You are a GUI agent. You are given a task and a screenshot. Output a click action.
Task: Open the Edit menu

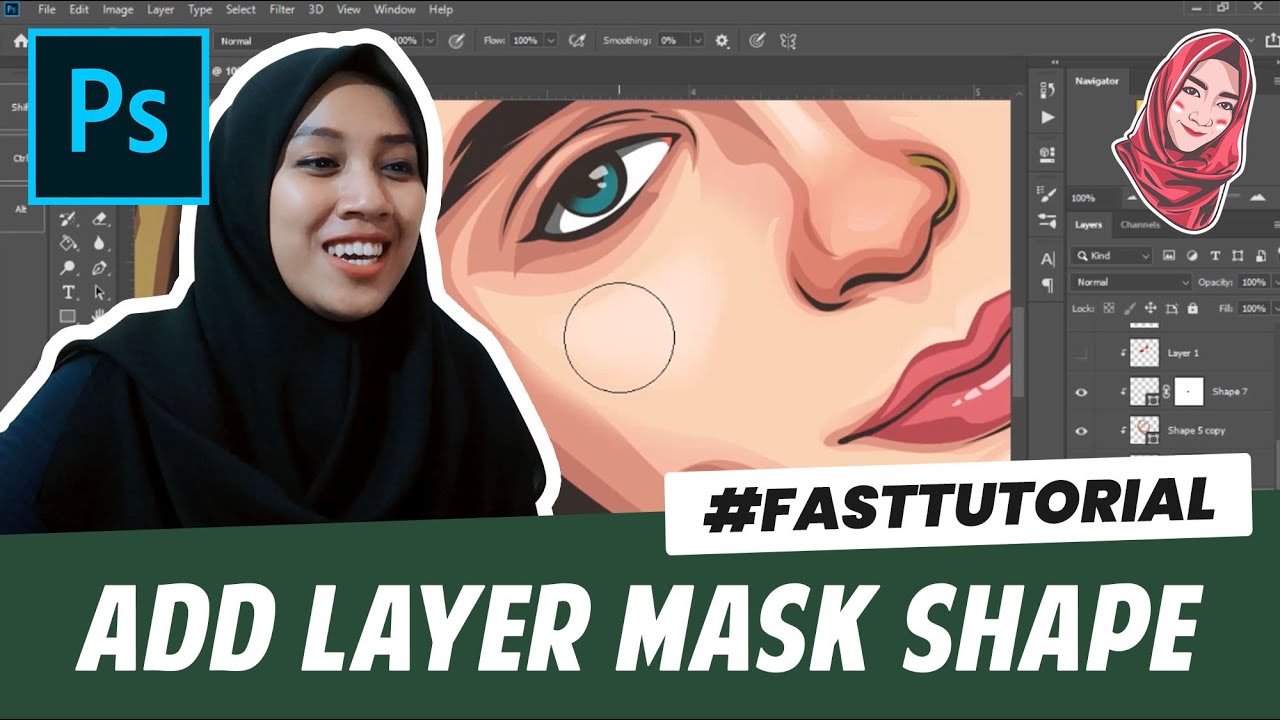79,9
